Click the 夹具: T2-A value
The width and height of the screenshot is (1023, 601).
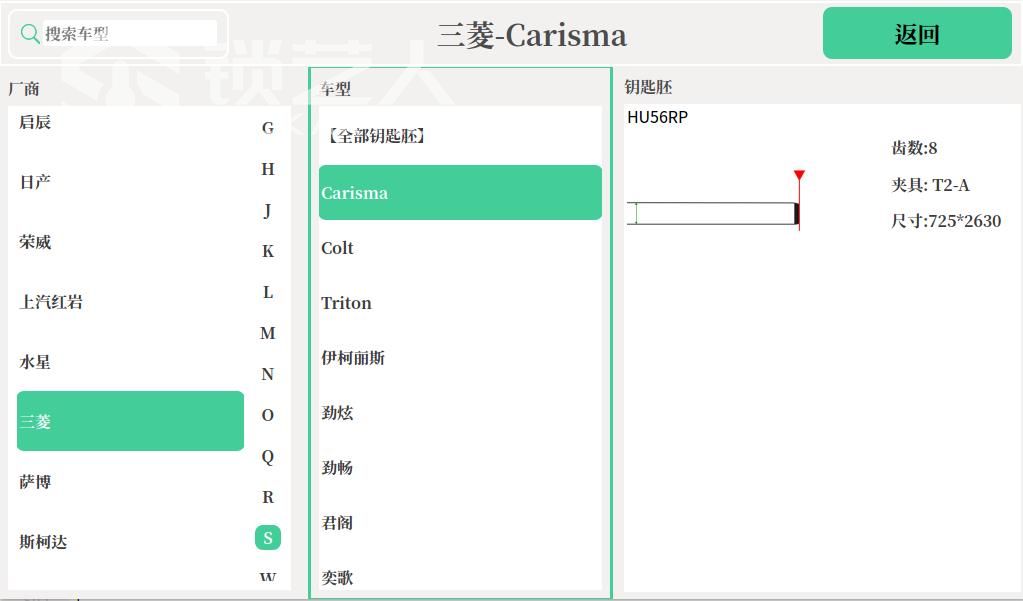point(930,185)
